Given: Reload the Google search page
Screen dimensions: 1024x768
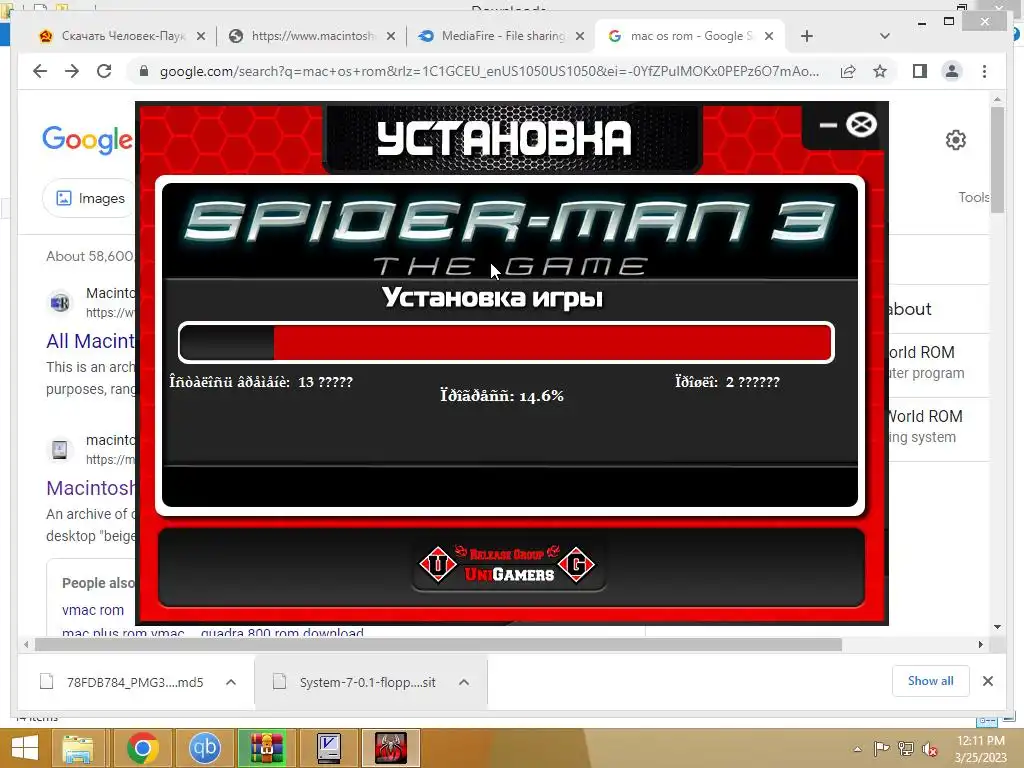Looking at the screenshot, I should click(x=104, y=71).
